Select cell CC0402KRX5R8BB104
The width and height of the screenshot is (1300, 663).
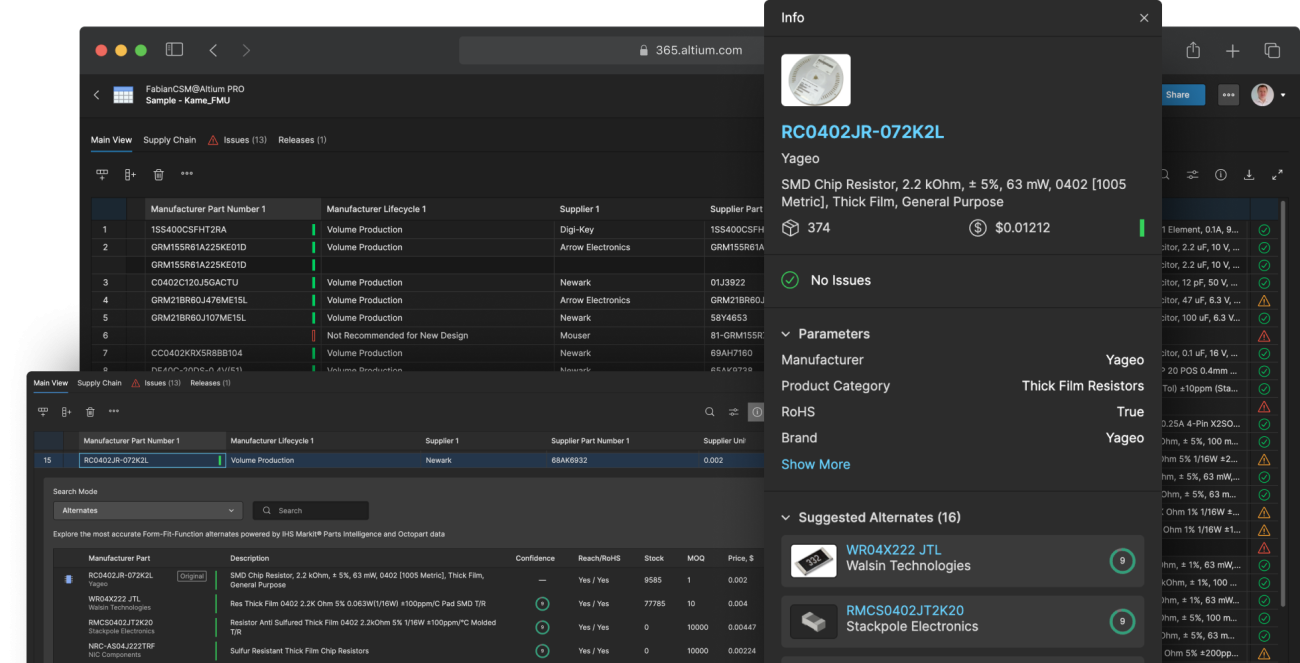[232, 353]
